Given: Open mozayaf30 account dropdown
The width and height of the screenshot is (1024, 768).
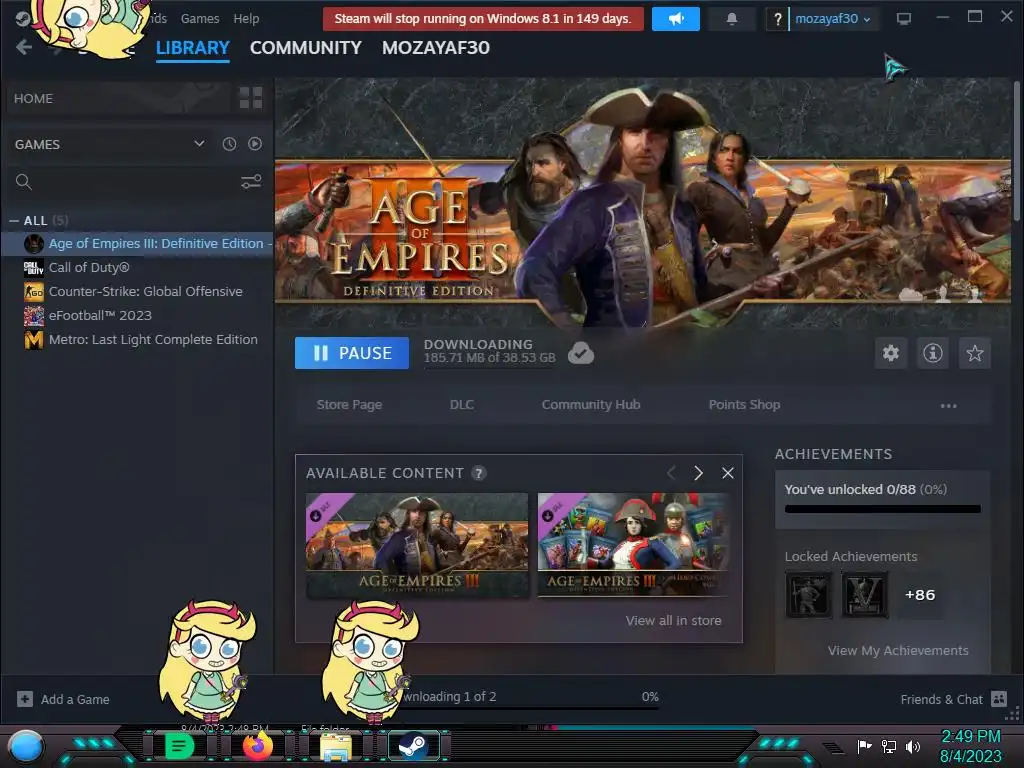Looking at the screenshot, I should point(832,19).
